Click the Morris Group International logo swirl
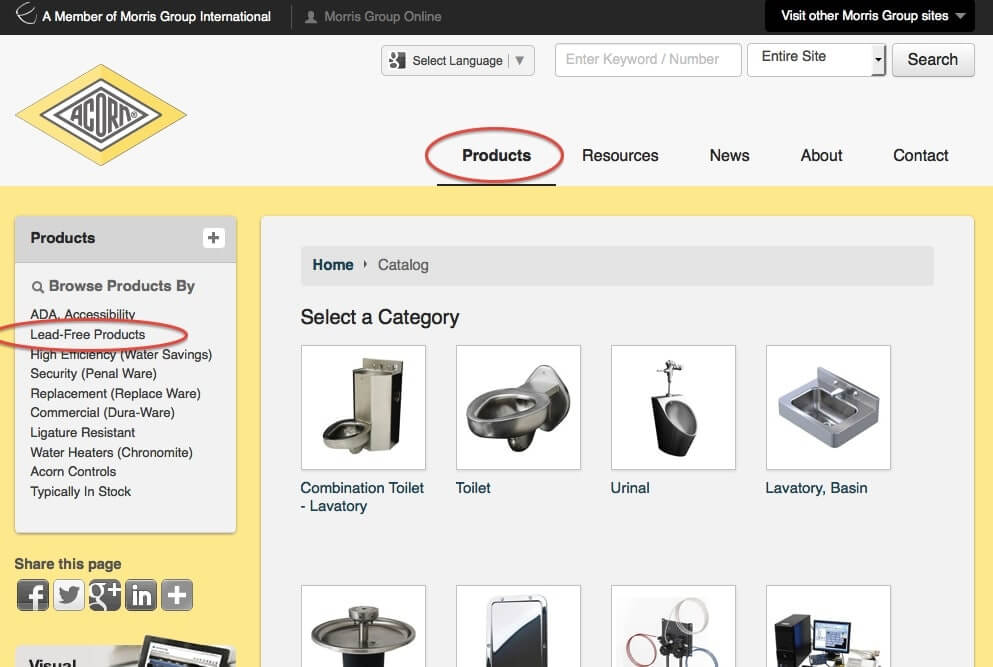Viewport: 993px width, 667px height. [26, 14]
